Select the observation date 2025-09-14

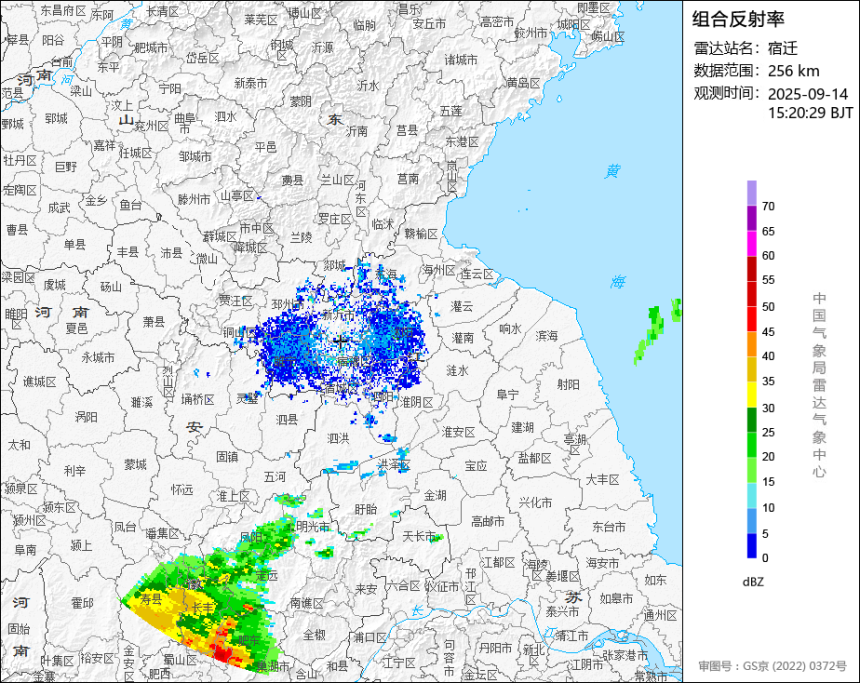[807, 94]
